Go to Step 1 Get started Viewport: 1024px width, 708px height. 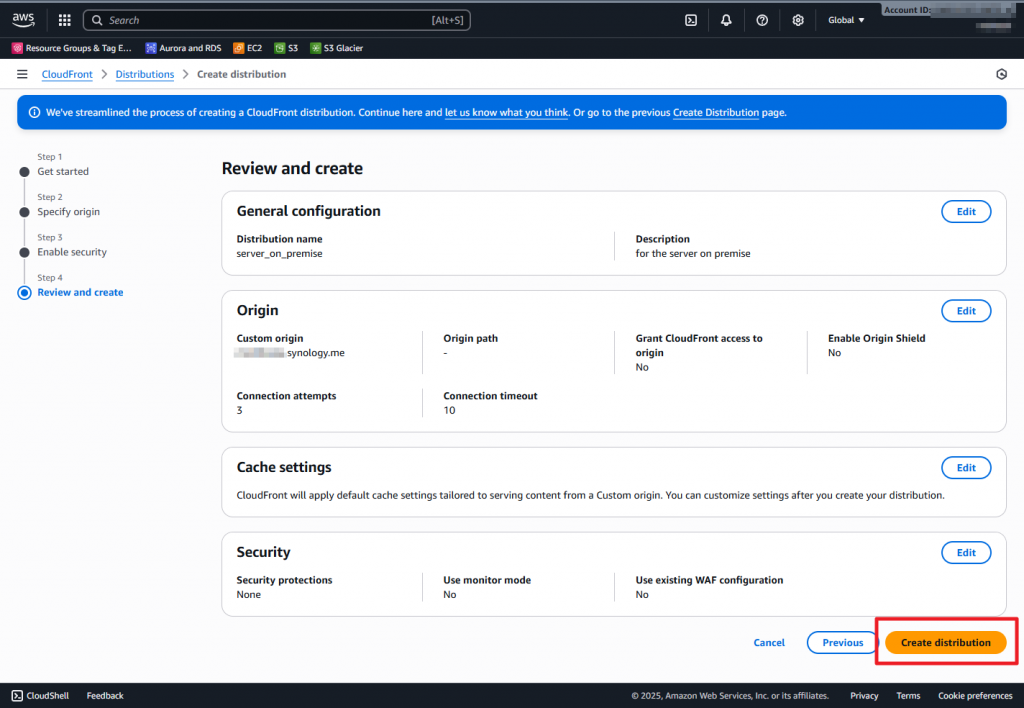click(63, 171)
